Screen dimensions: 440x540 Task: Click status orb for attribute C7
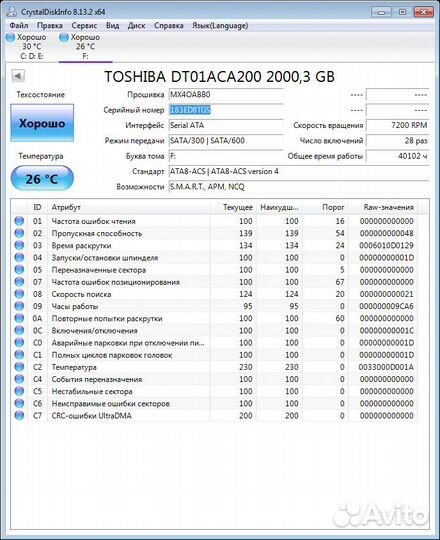coord(19,415)
